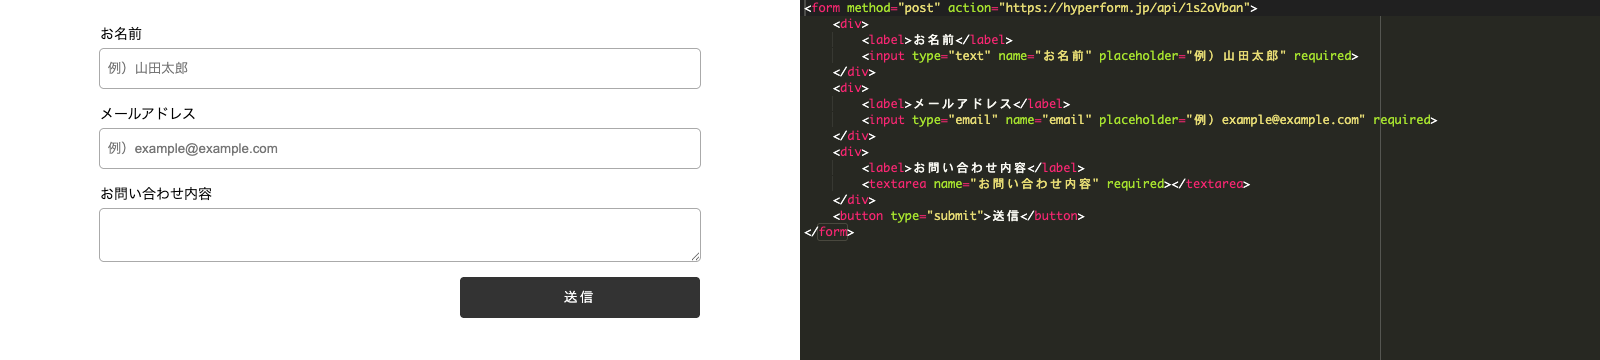The width and height of the screenshot is (1600, 360).
Task: Click inside the お問い合わせ内容 textarea
Action: pyautogui.click(x=400, y=235)
